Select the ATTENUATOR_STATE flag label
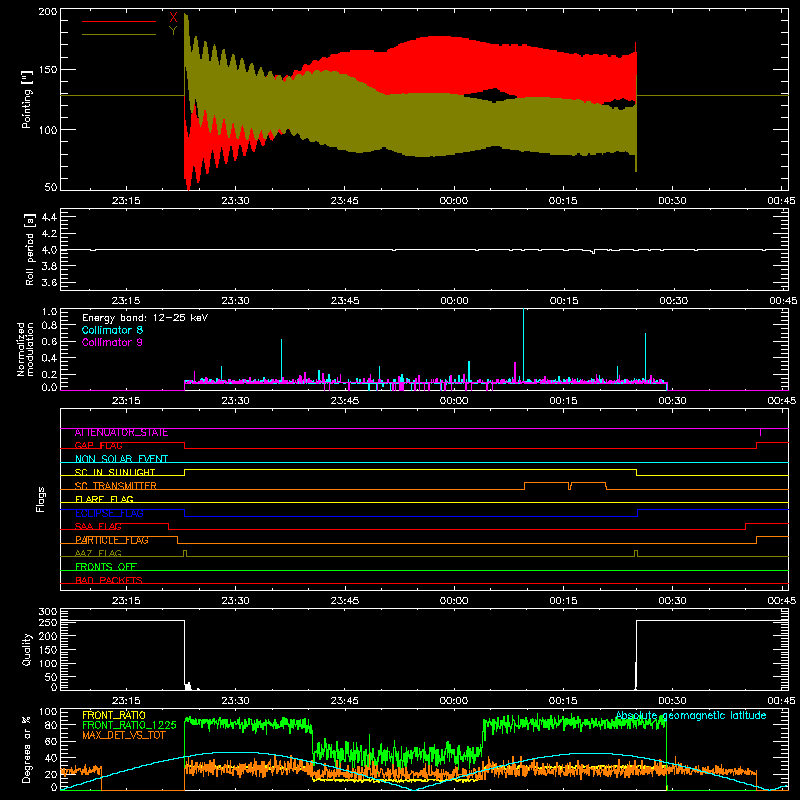The image size is (800, 800). (x=121, y=433)
